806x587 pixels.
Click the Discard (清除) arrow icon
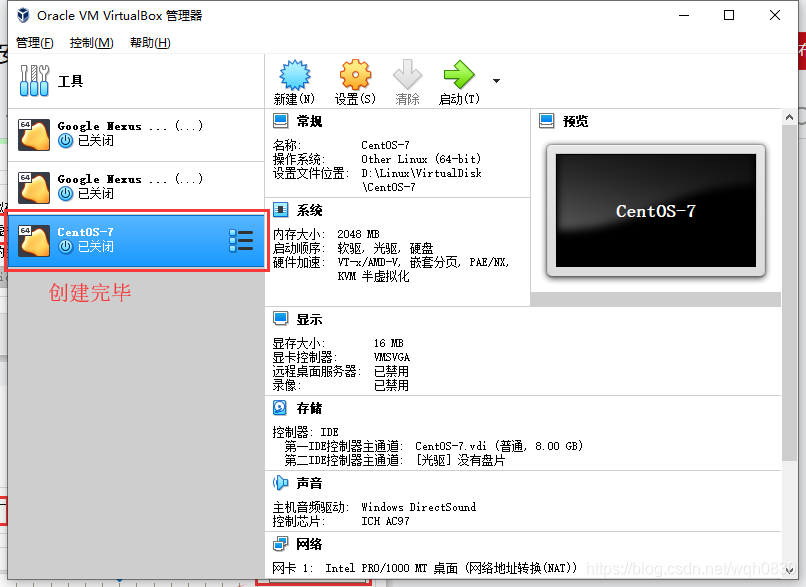(x=407, y=75)
